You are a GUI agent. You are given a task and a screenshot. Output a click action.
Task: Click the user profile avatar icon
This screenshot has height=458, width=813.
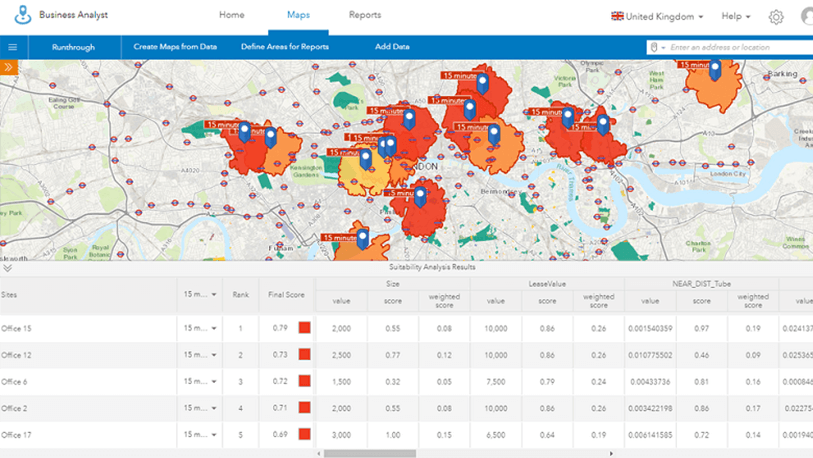[807, 17]
